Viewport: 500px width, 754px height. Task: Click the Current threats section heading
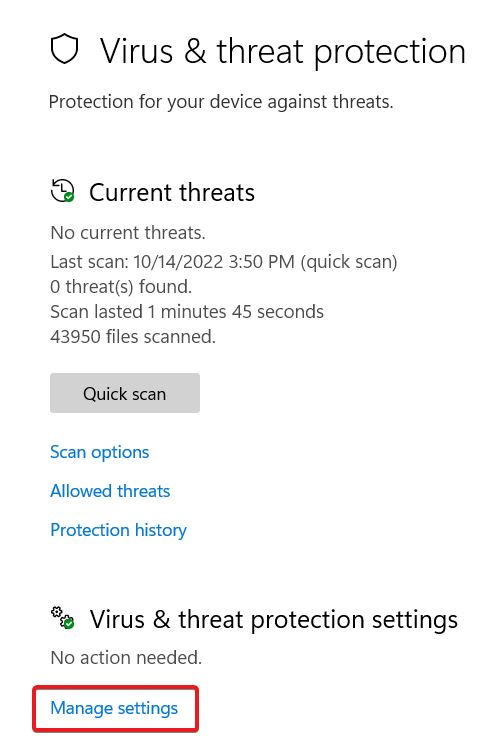point(172,192)
